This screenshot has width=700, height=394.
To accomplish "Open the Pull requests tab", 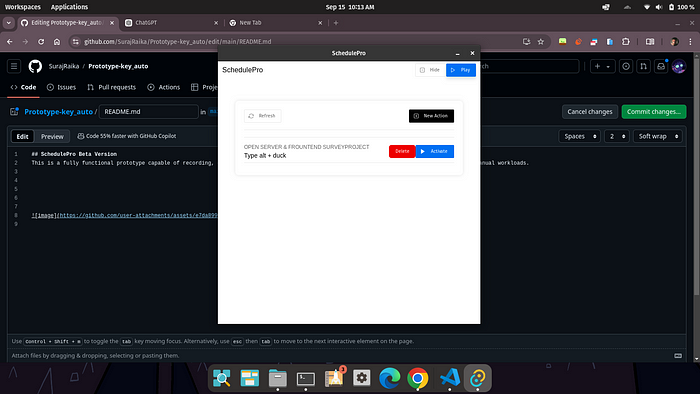I will tap(111, 87).
